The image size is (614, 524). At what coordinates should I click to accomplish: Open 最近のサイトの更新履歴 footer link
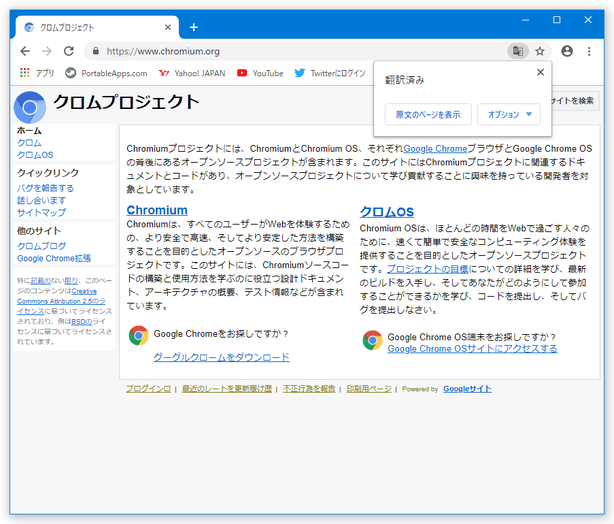227,389
